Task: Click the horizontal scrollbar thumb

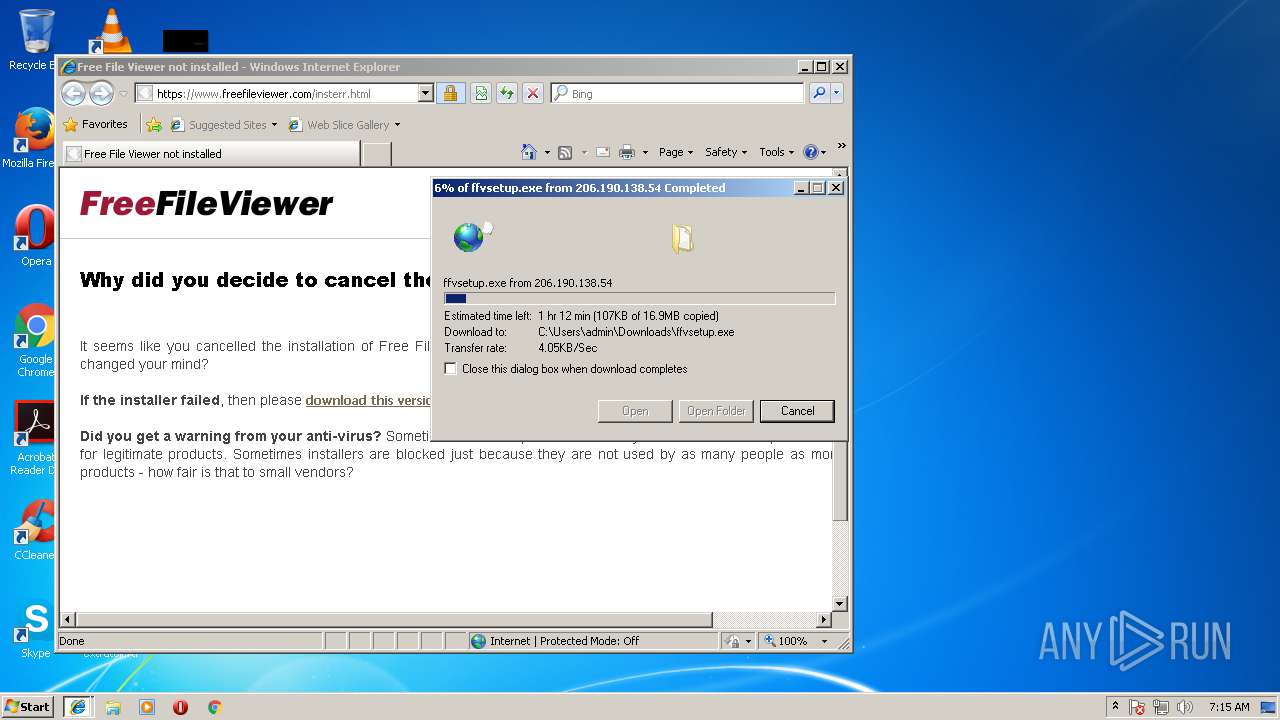Action: 394,620
